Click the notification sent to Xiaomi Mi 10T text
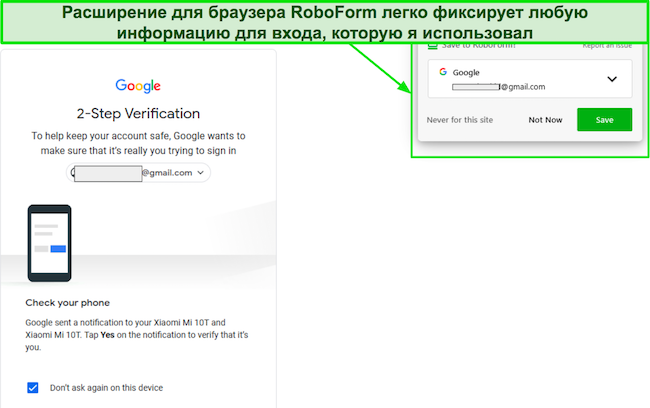 (x=137, y=335)
